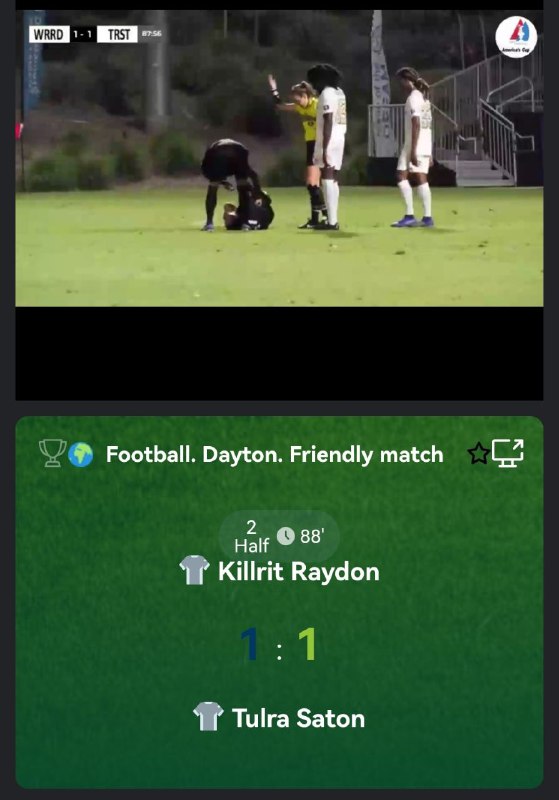Click the trophy tournament icon
559x800 pixels.
pyautogui.click(x=53, y=453)
